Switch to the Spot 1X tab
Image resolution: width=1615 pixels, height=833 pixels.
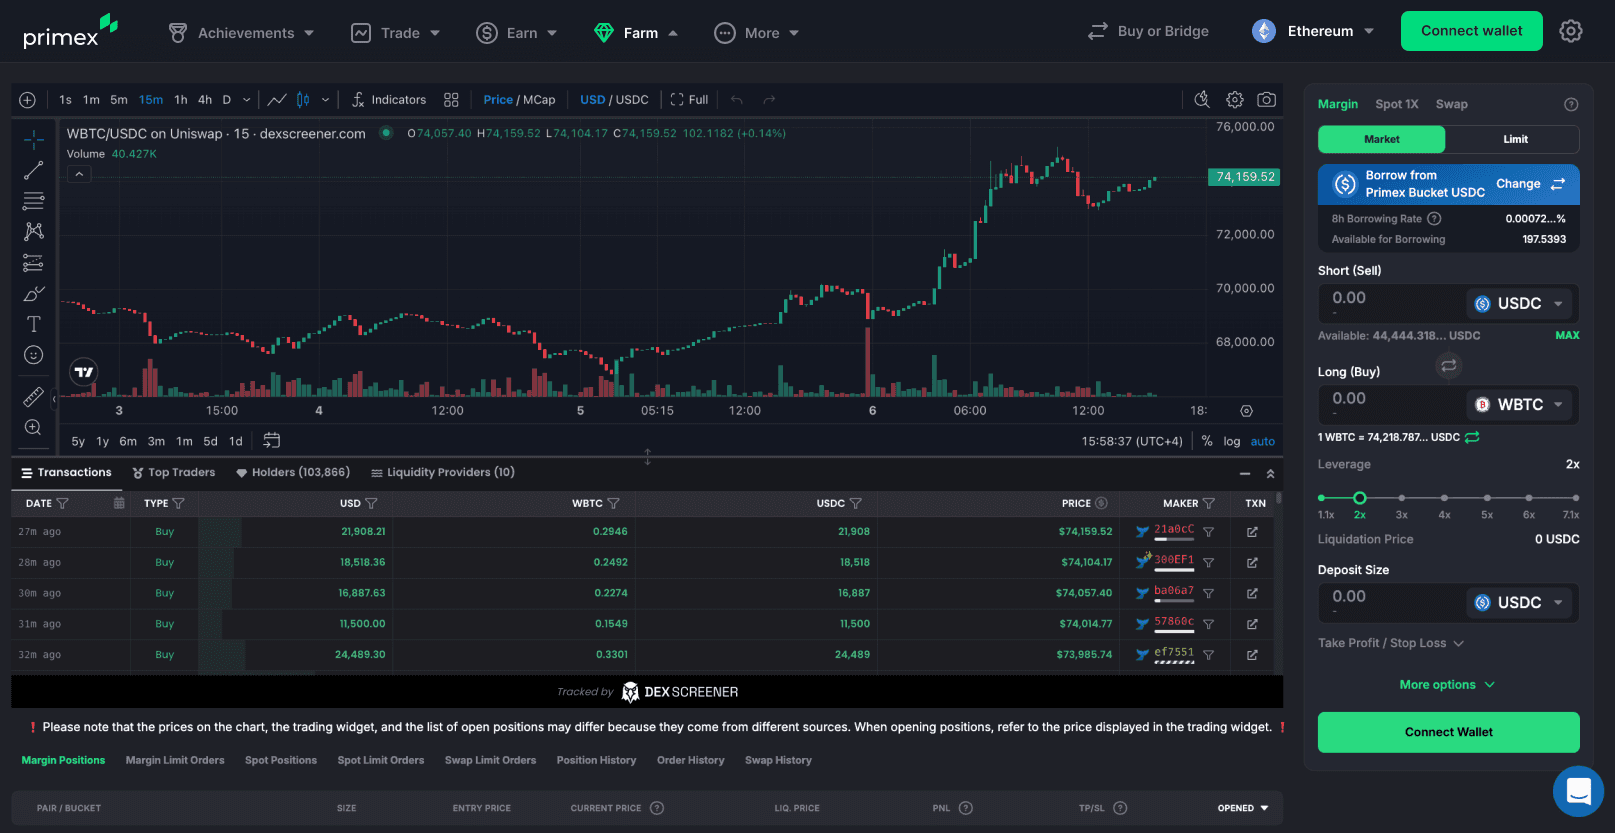tap(1396, 104)
